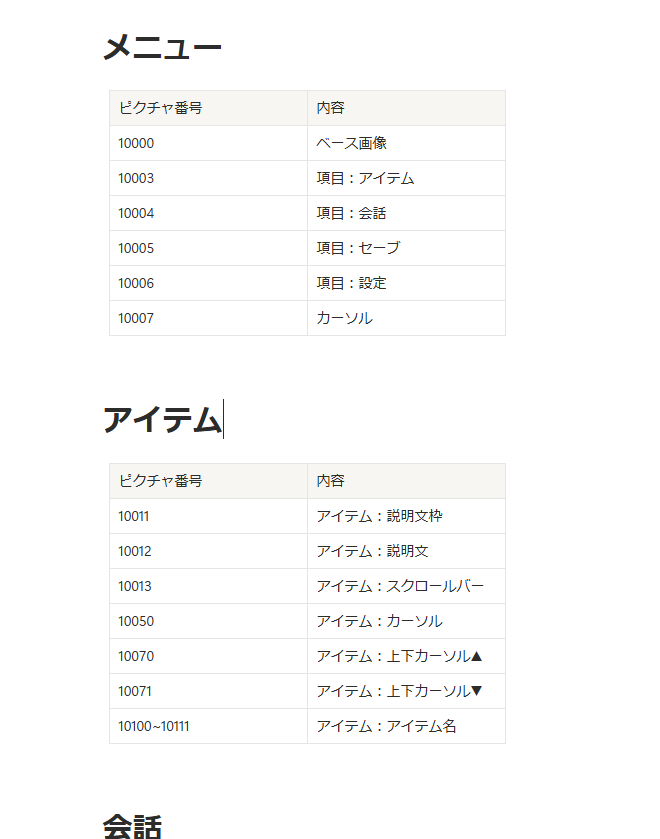Screen dimensions: 660x839
Task: Click the アイテム heading text
Action: point(162,420)
